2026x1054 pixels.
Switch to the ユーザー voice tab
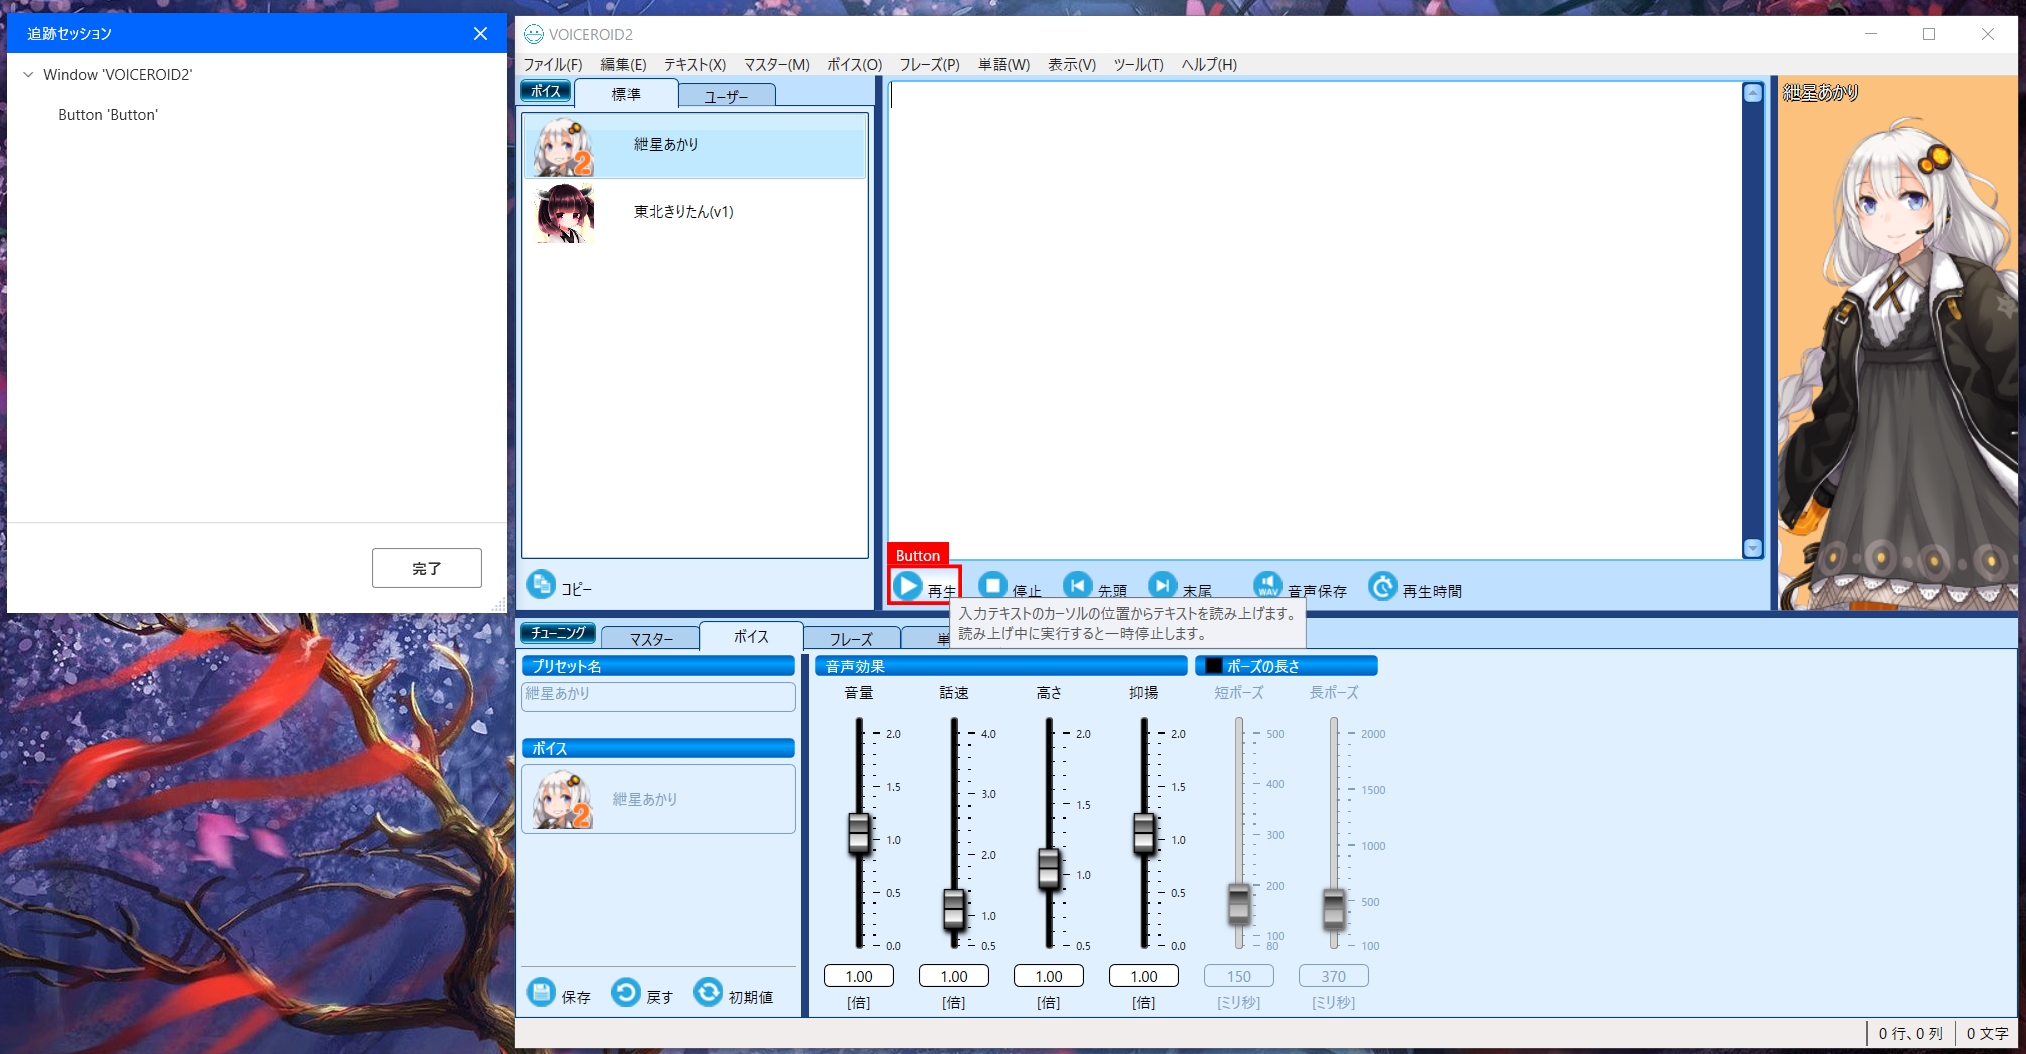coord(726,96)
